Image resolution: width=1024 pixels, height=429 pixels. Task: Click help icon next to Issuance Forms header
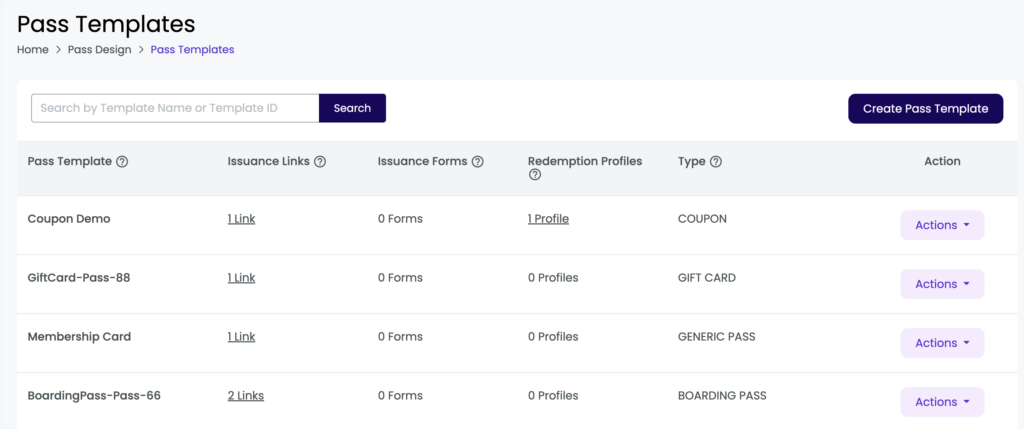(x=477, y=162)
